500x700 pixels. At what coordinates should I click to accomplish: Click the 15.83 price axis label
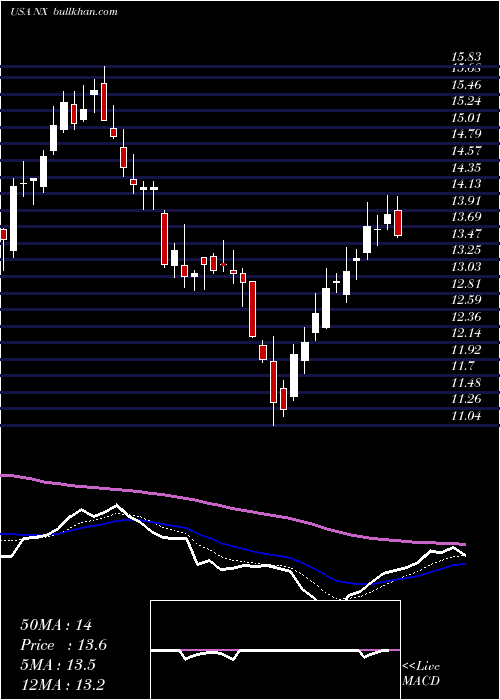coord(466,57)
